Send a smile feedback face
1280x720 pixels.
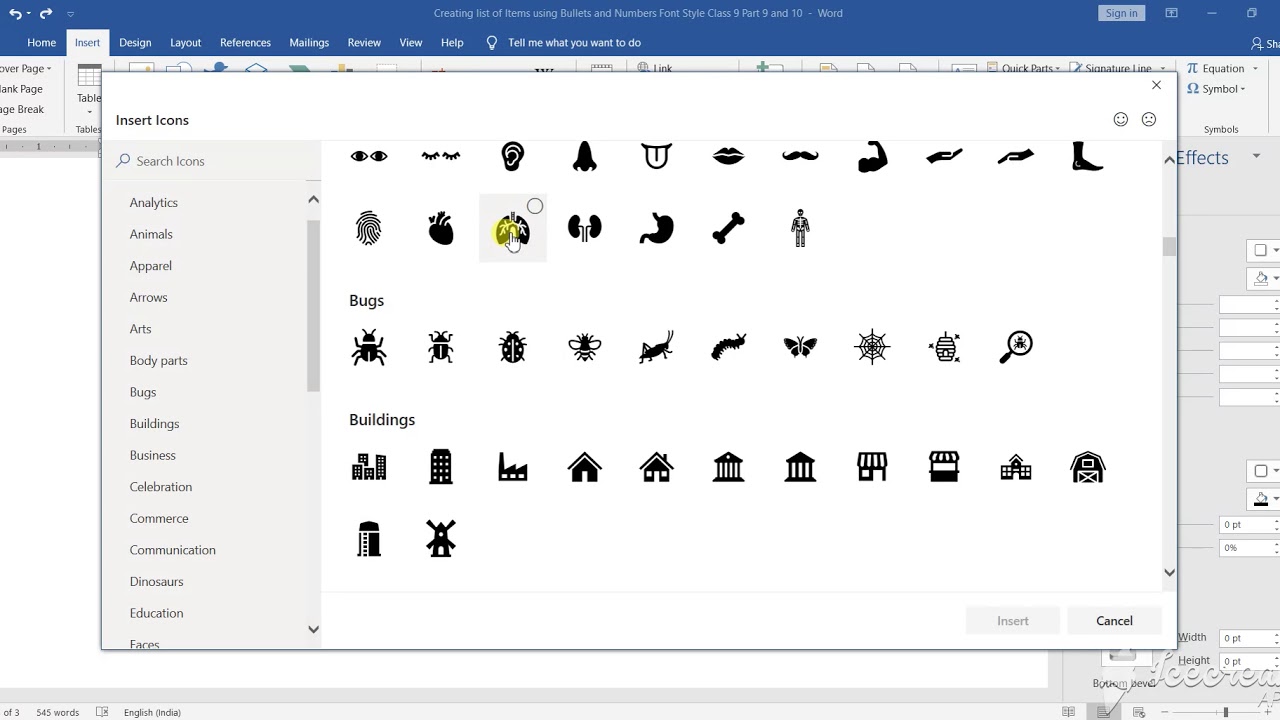(1121, 119)
